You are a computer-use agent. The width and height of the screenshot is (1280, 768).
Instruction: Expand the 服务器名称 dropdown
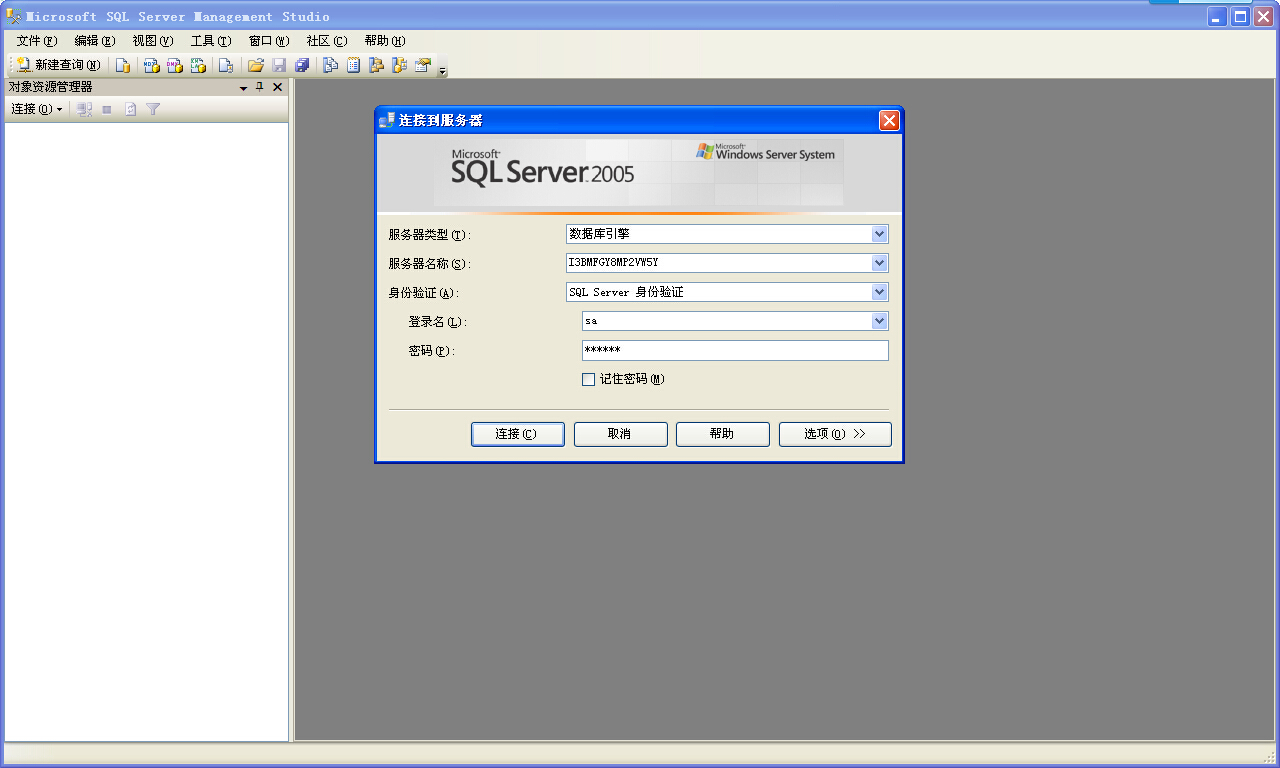tap(879, 263)
